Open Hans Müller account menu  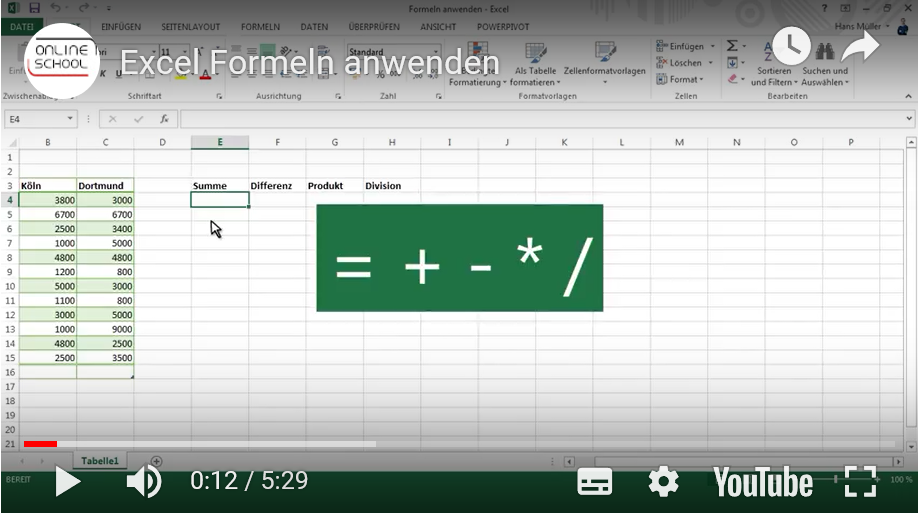[x=862, y=26]
